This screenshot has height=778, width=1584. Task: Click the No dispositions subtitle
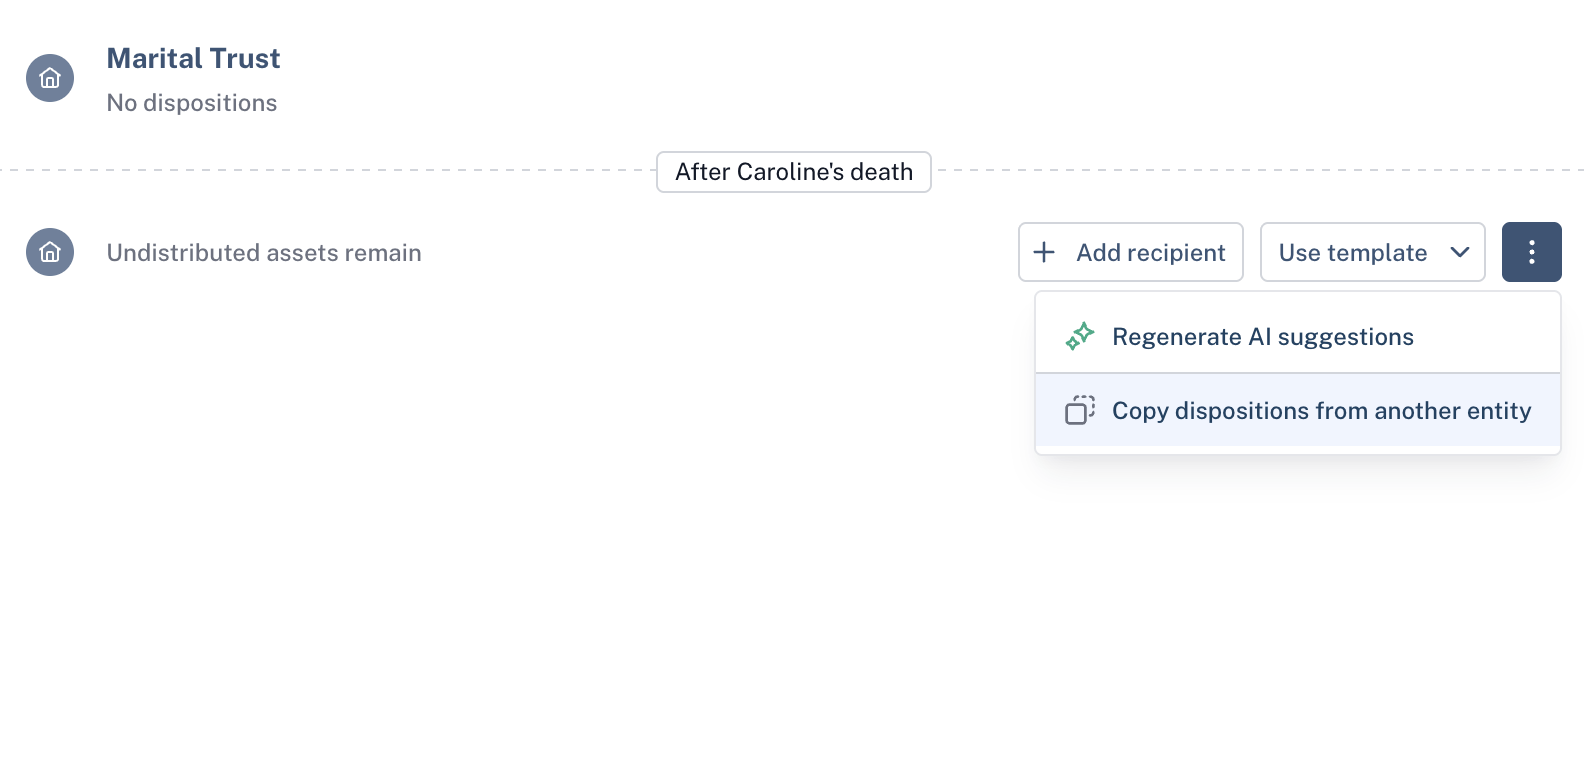tap(192, 103)
